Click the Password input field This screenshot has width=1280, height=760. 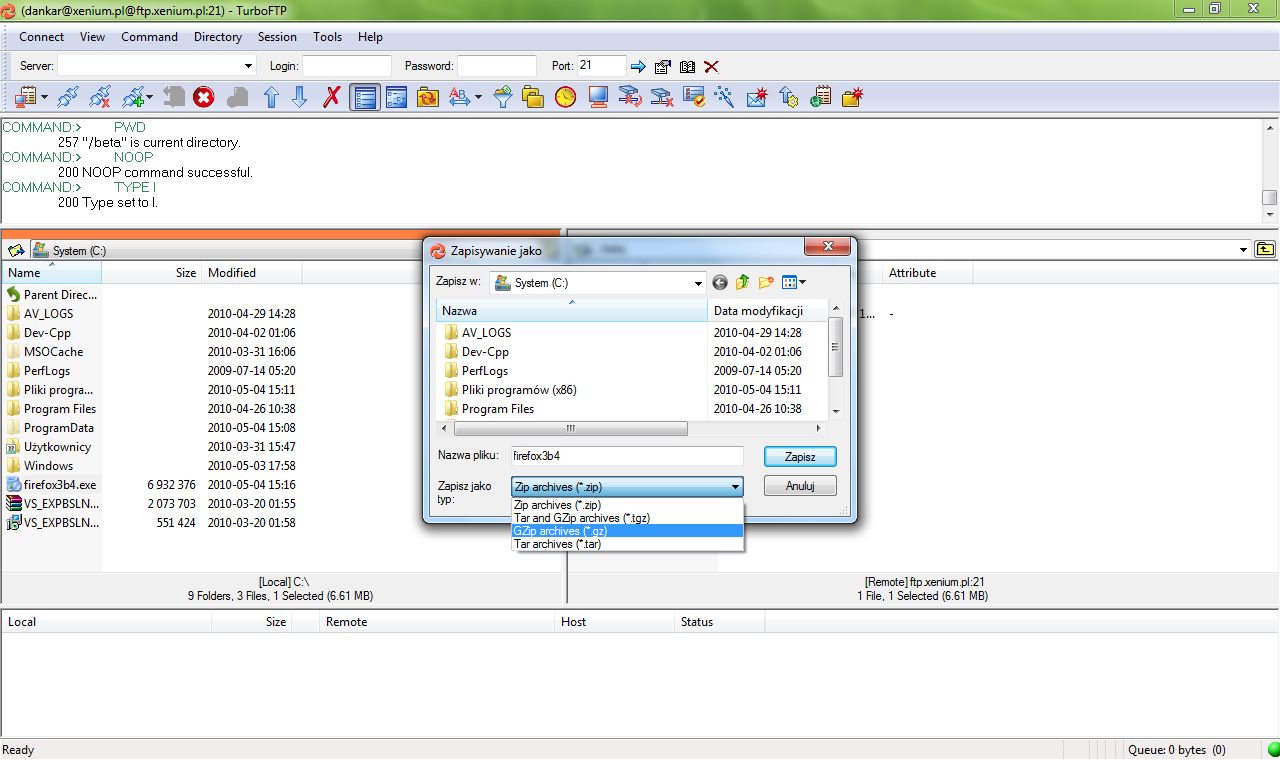[497, 66]
